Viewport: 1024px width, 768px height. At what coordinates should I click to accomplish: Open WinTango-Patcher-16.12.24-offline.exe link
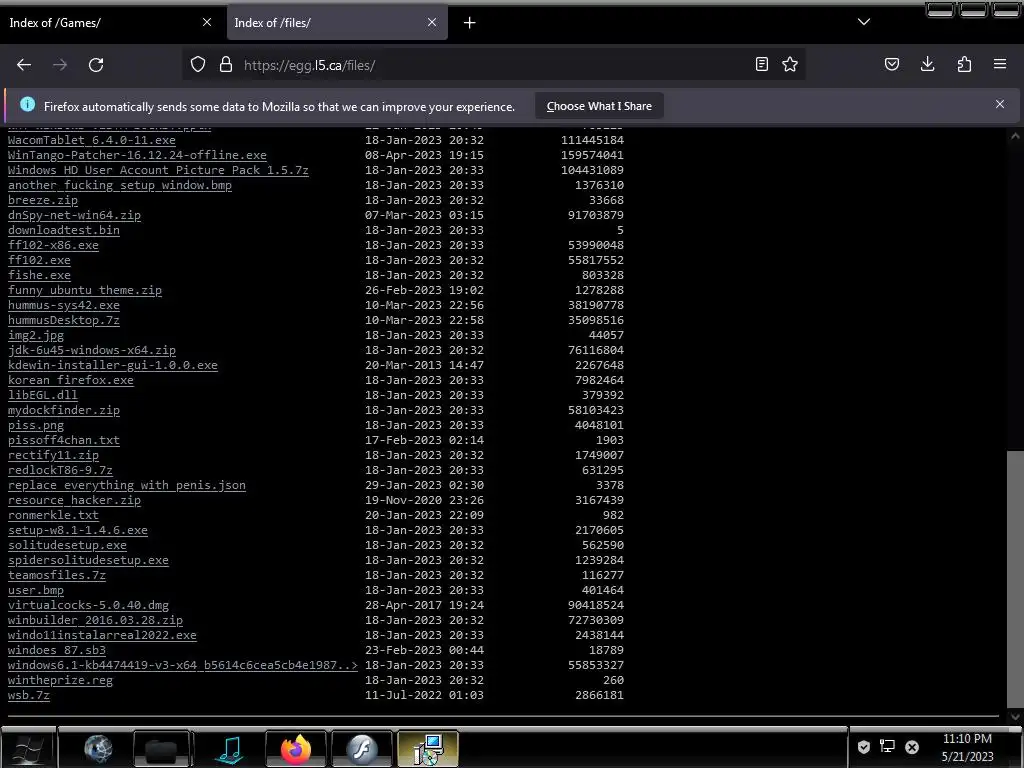click(137, 155)
